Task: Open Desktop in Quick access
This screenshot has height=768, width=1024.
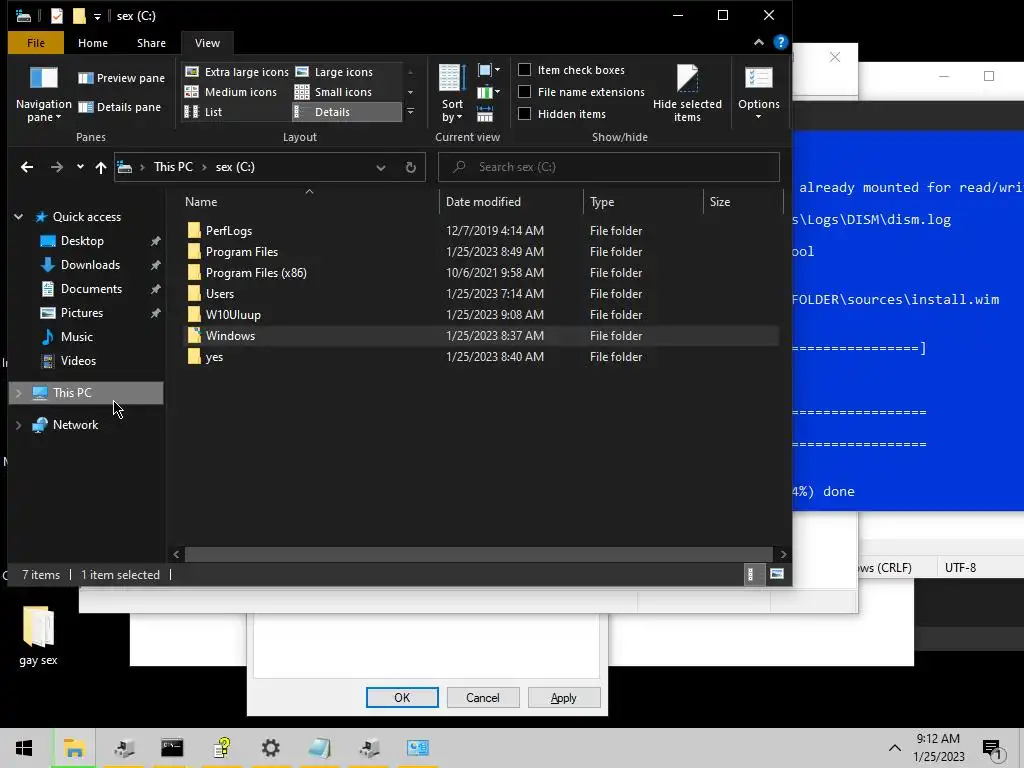Action: (82, 241)
